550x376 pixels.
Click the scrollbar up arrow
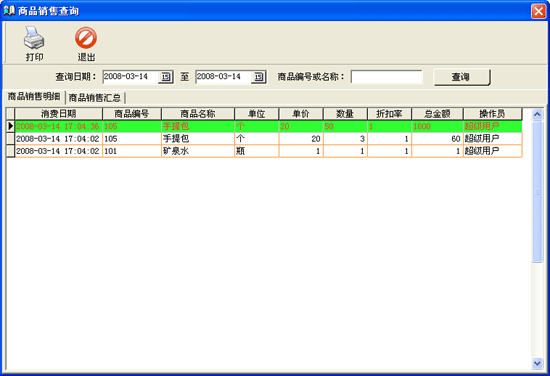537,114
